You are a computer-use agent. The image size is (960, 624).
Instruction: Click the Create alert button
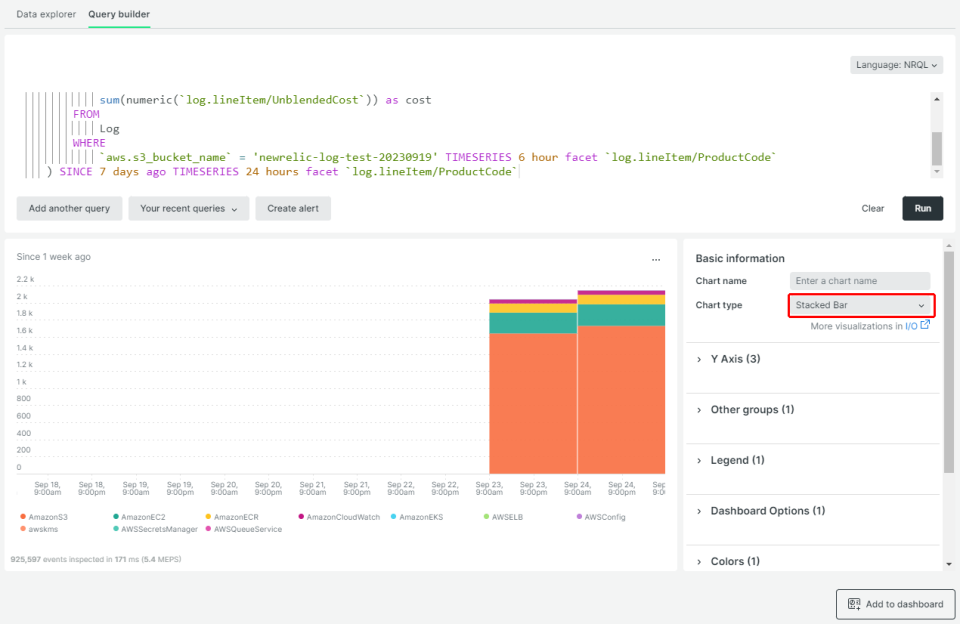(x=293, y=208)
